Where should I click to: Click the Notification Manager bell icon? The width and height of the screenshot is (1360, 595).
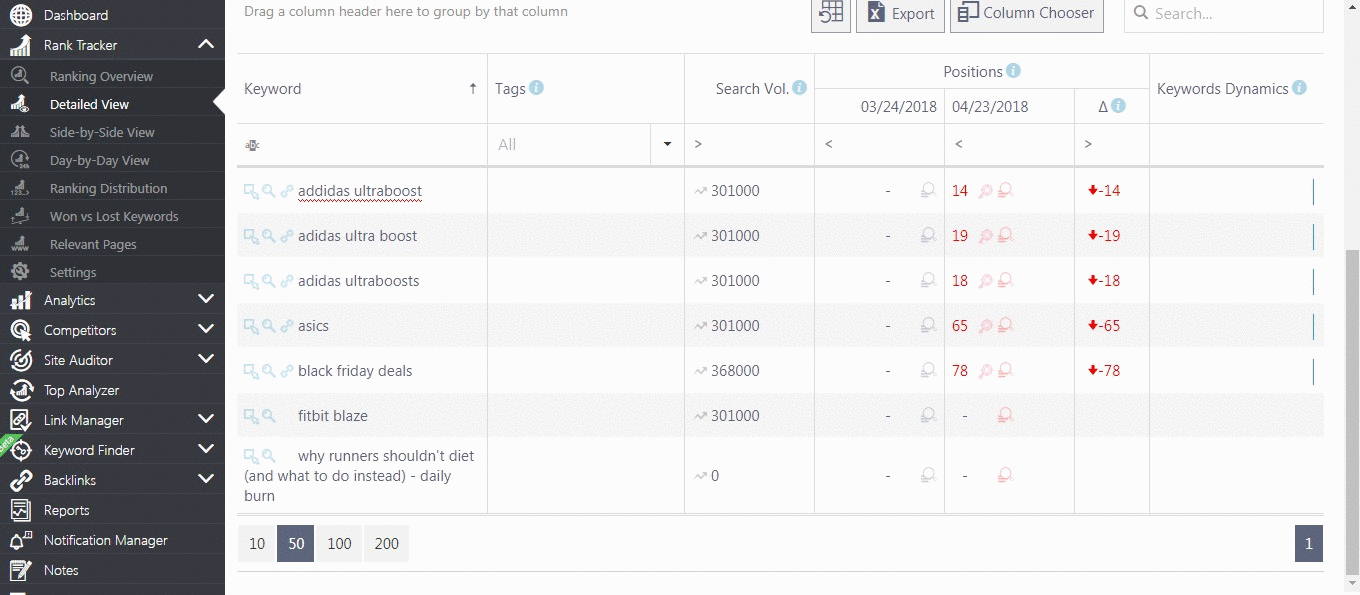[x=21, y=540]
